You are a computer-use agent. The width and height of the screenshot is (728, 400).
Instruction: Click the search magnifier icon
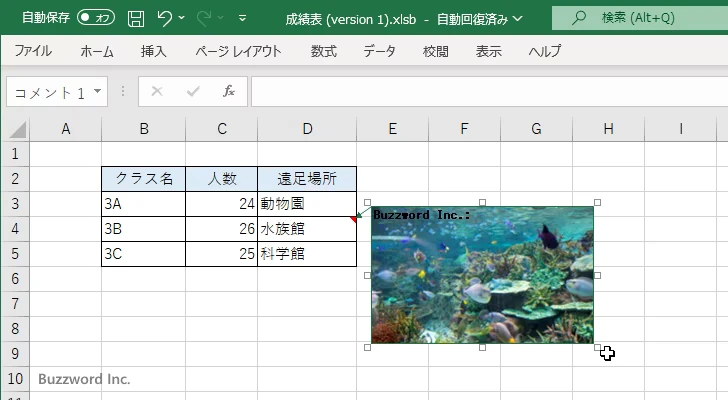click(x=578, y=18)
